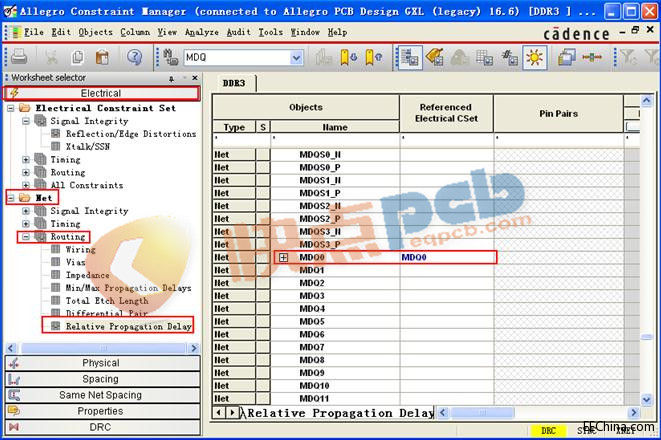
Task: Select the Relative Propagation Delay bottom tab
Action: point(340,413)
